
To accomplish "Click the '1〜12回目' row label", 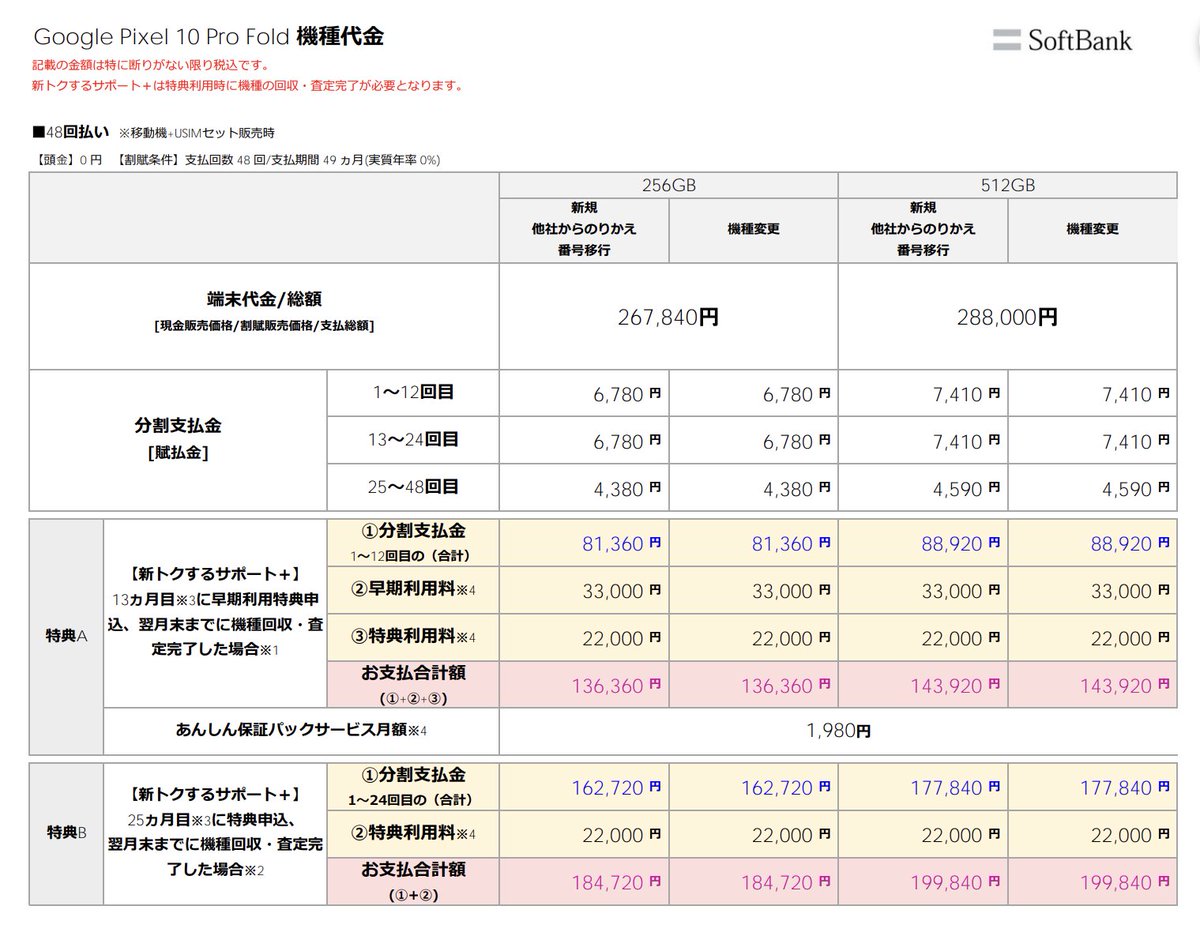I will tap(413, 392).
